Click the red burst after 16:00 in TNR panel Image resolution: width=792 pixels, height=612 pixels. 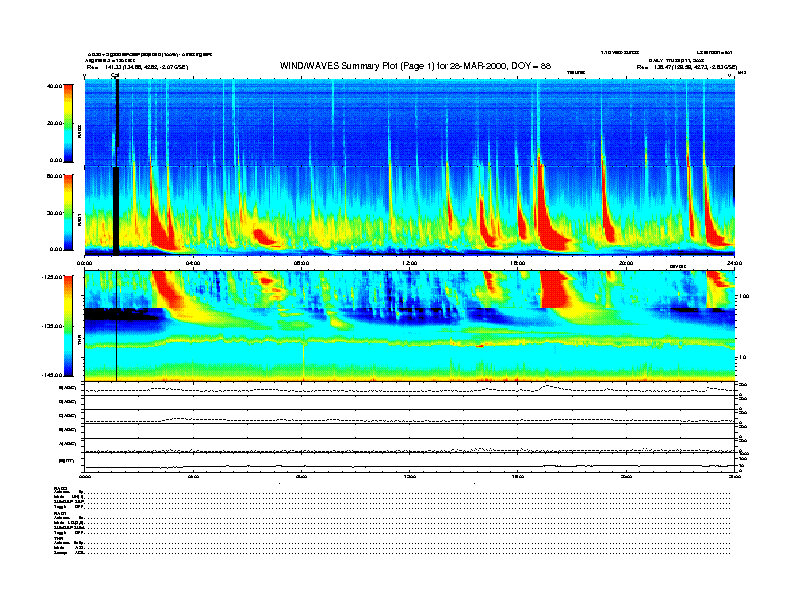(x=556, y=289)
